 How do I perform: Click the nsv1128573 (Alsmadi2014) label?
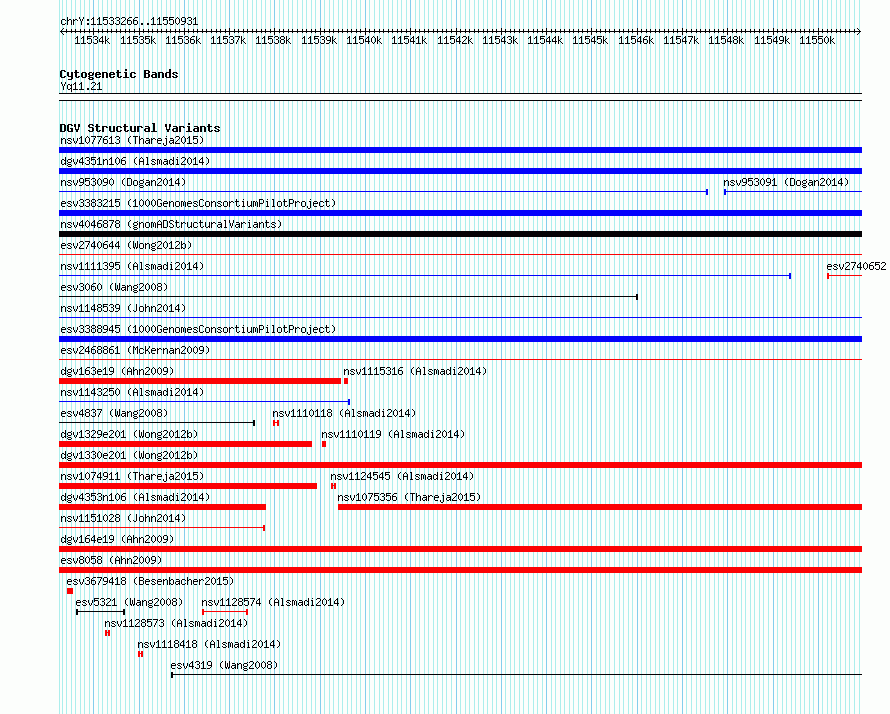(x=176, y=623)
